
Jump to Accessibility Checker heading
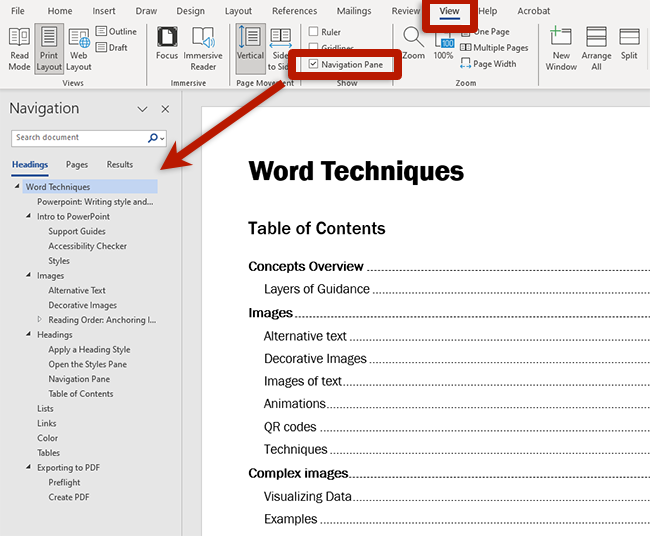point(87,246)
